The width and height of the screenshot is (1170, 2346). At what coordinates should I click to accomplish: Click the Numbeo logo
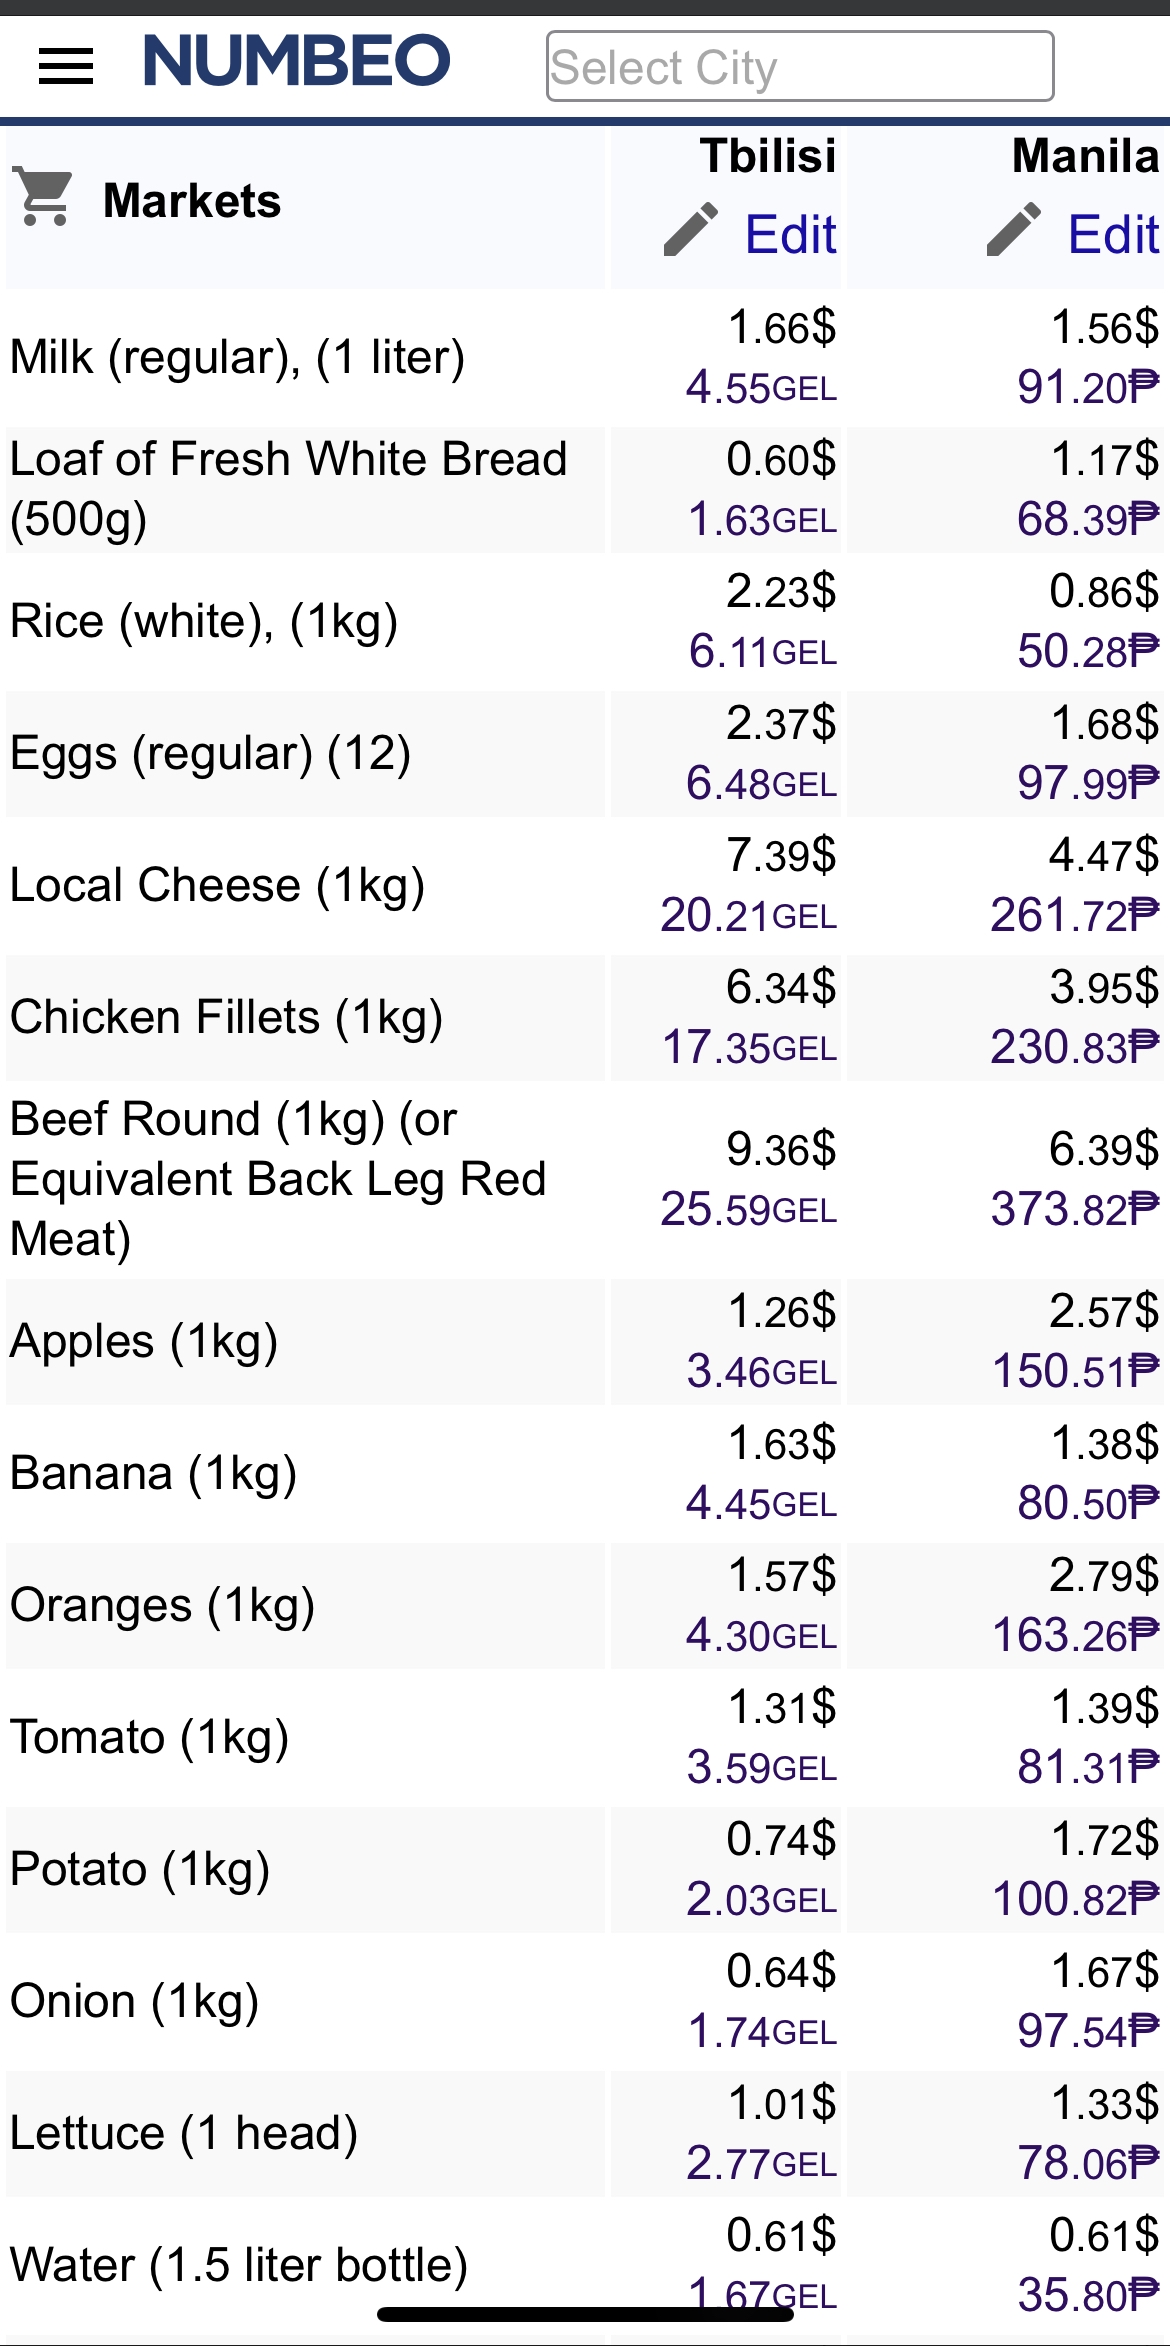[x=297, y=61]
